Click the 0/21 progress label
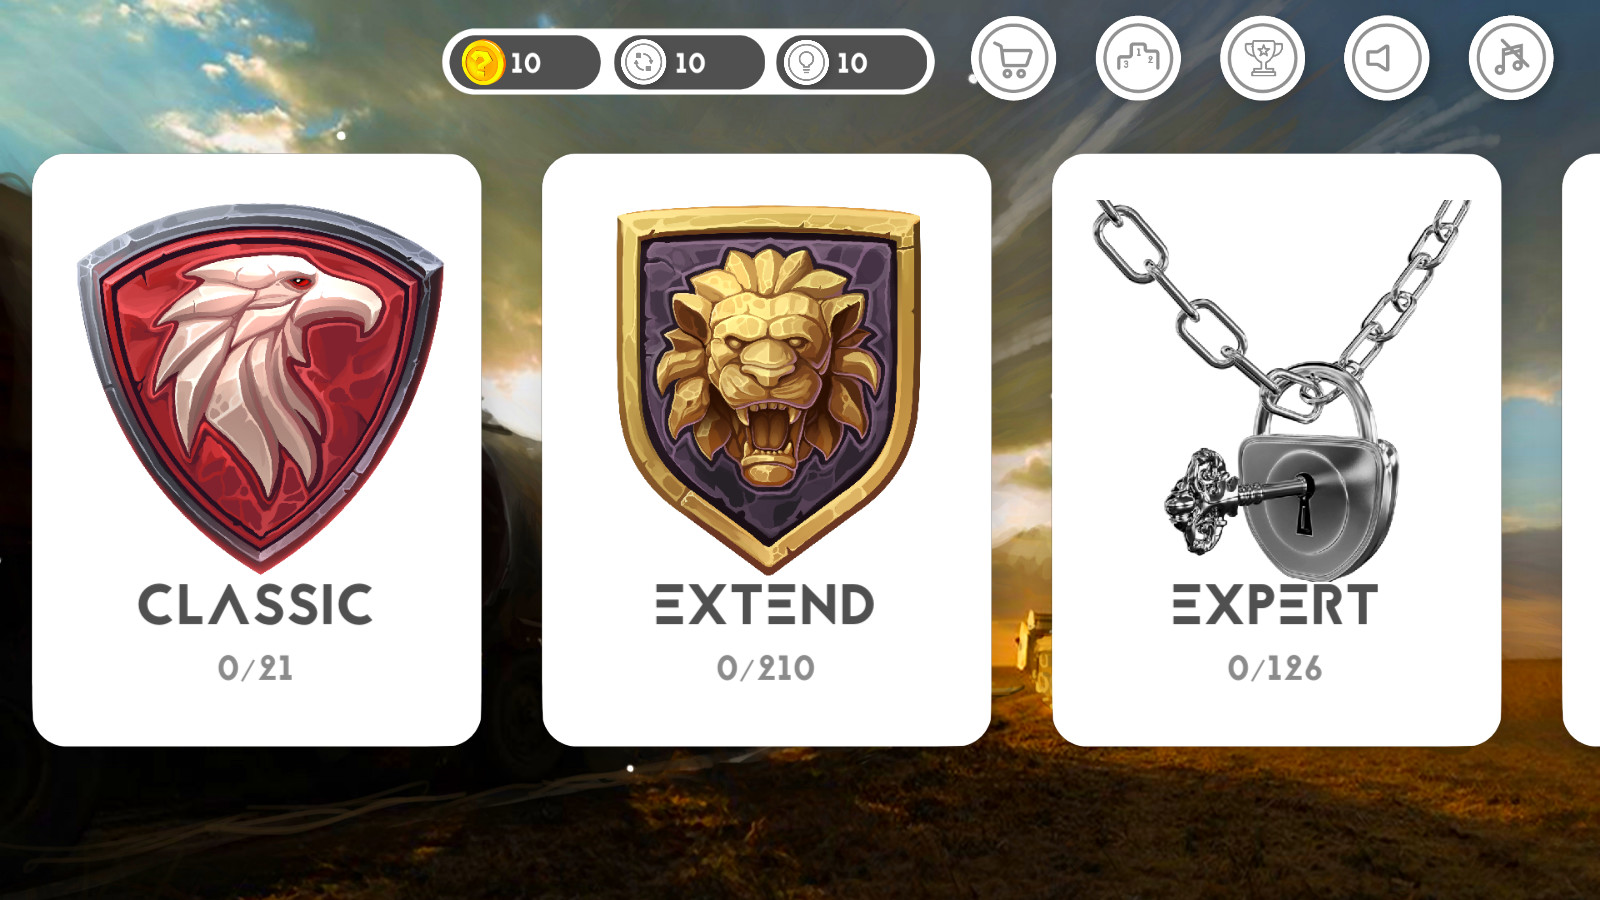 click(256, 668)
